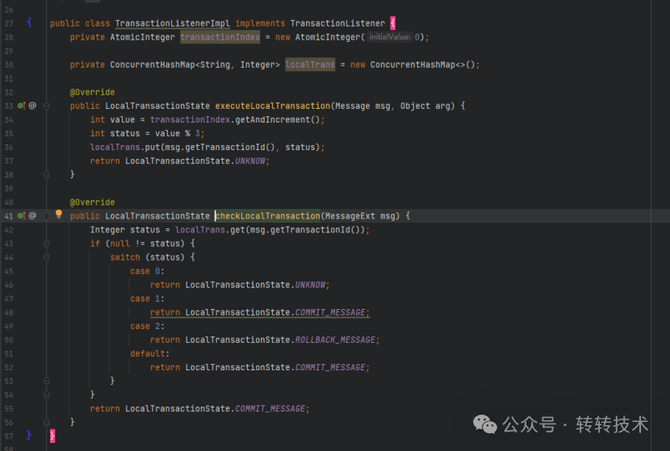The image size is (670, 451).
Task: Click the blue opening brace marker on line 27
Action: (29, 22)
